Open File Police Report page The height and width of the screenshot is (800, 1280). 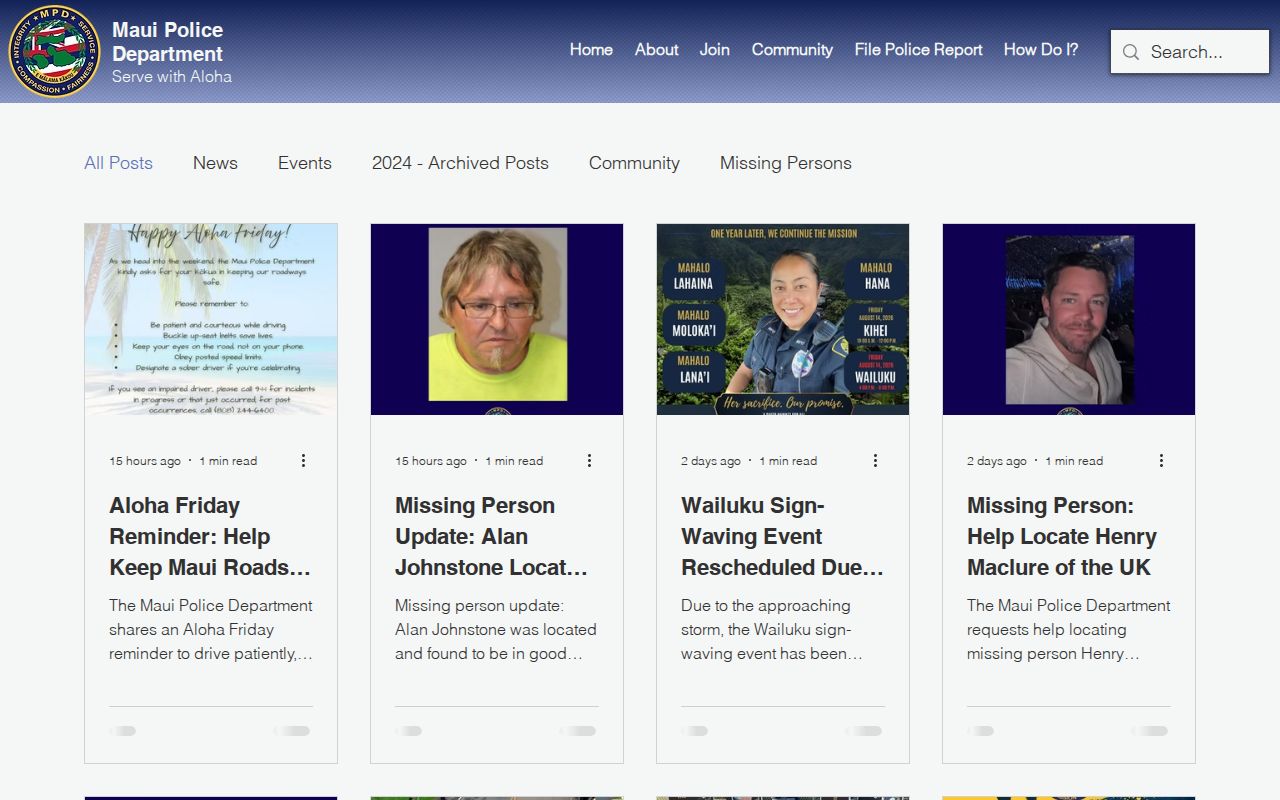pos(918,49)
